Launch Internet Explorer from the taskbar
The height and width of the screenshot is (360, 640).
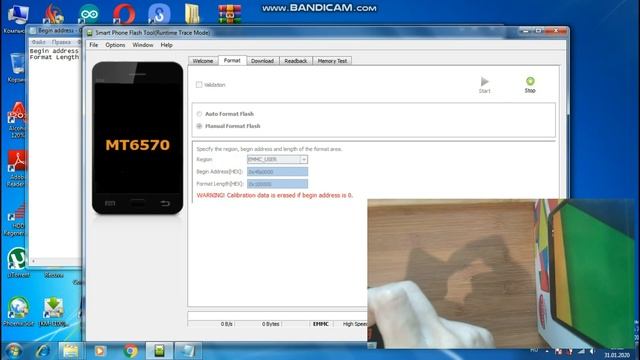43,351
